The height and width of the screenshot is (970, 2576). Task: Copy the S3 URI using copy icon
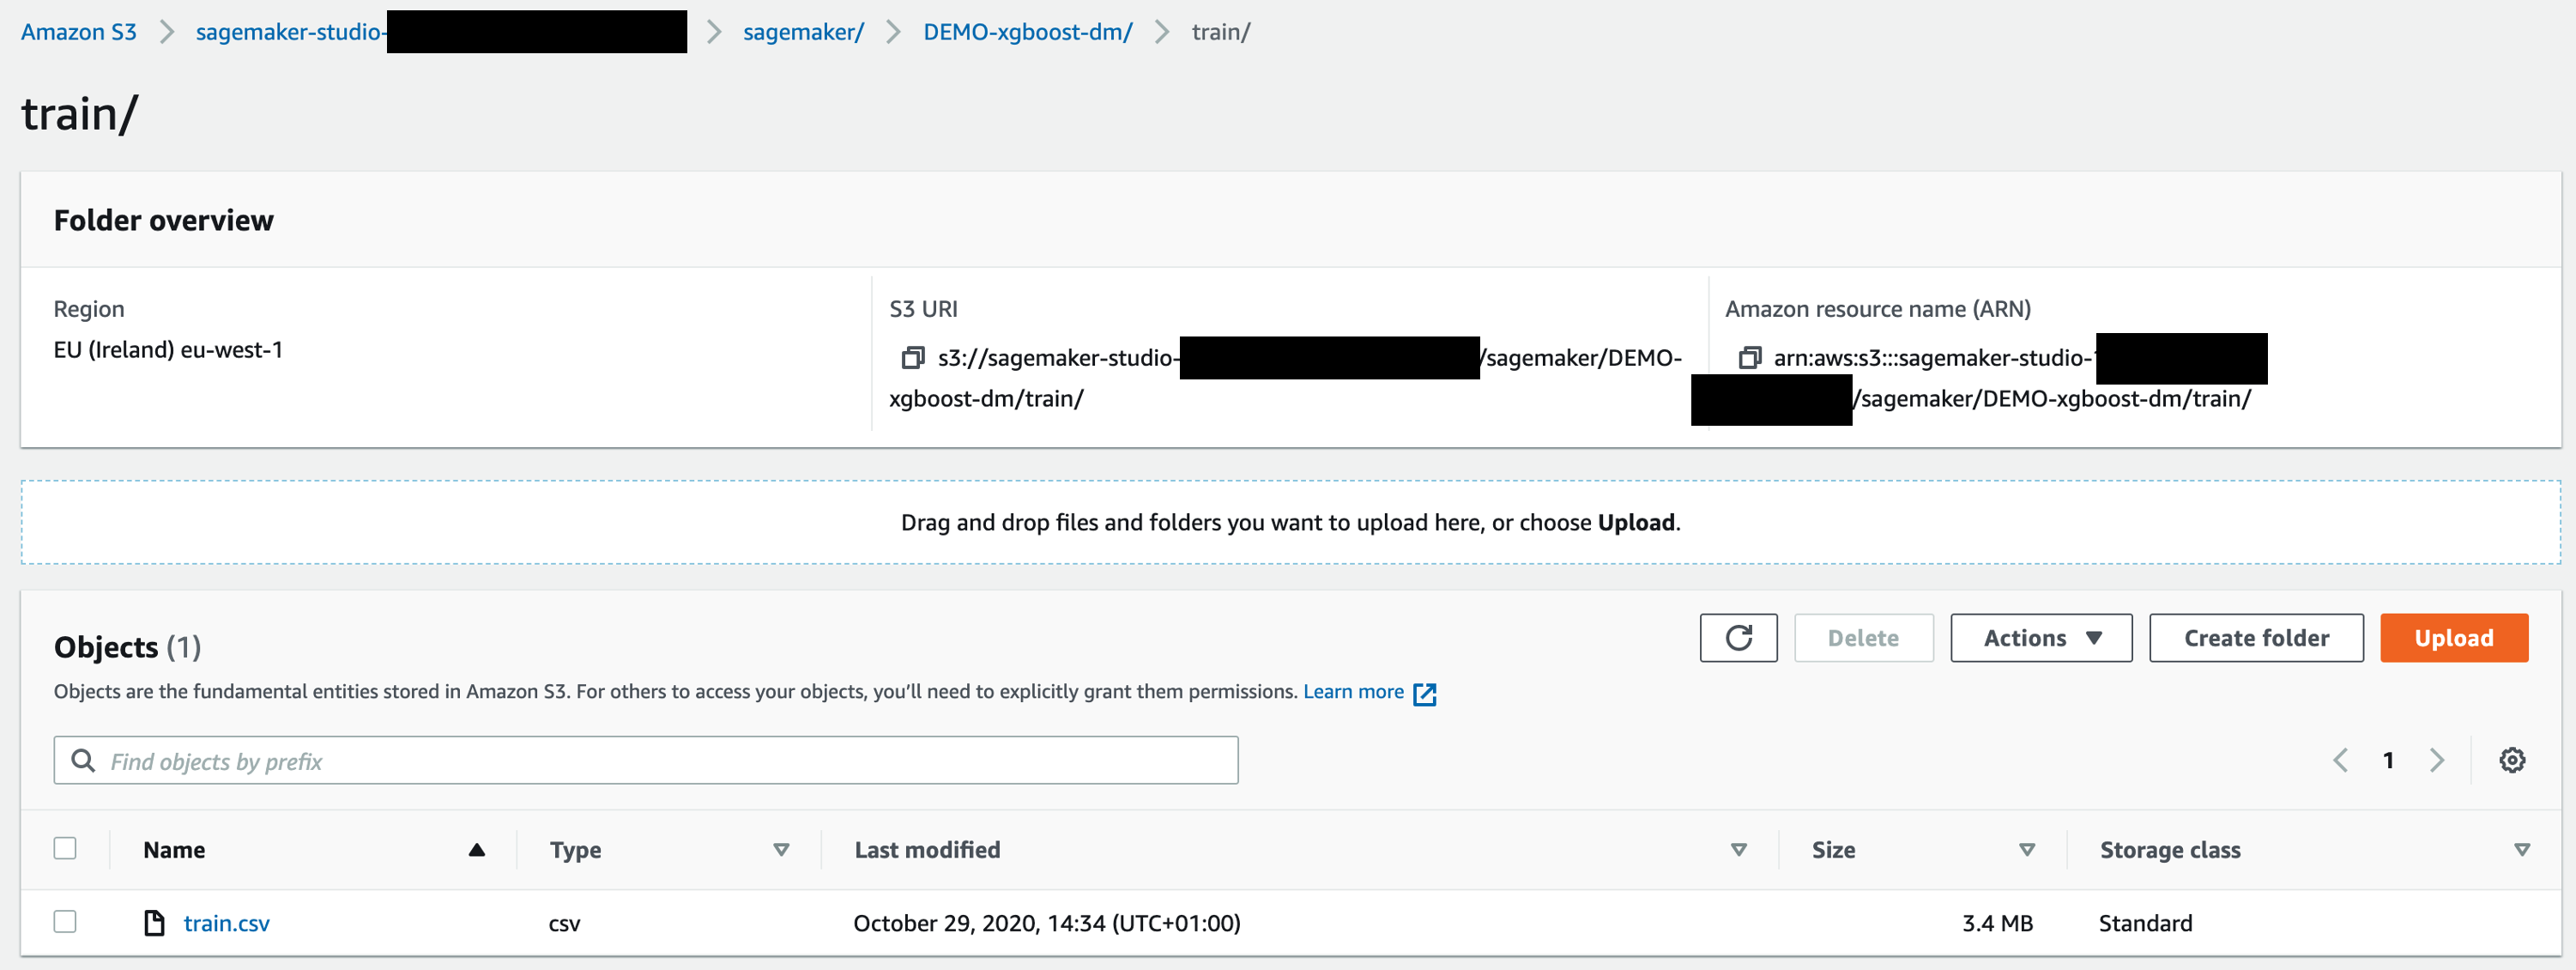912,357
